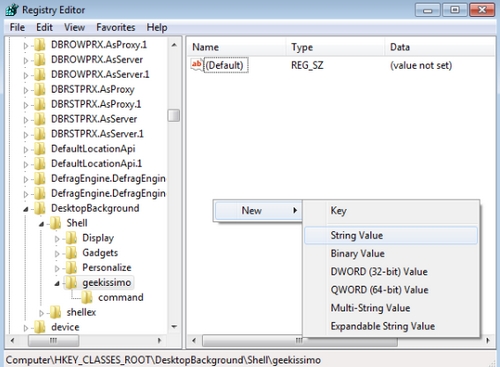Click the Registry Editor title bar icon
This screenshot has height=367, width=500.
coord(12,10)
